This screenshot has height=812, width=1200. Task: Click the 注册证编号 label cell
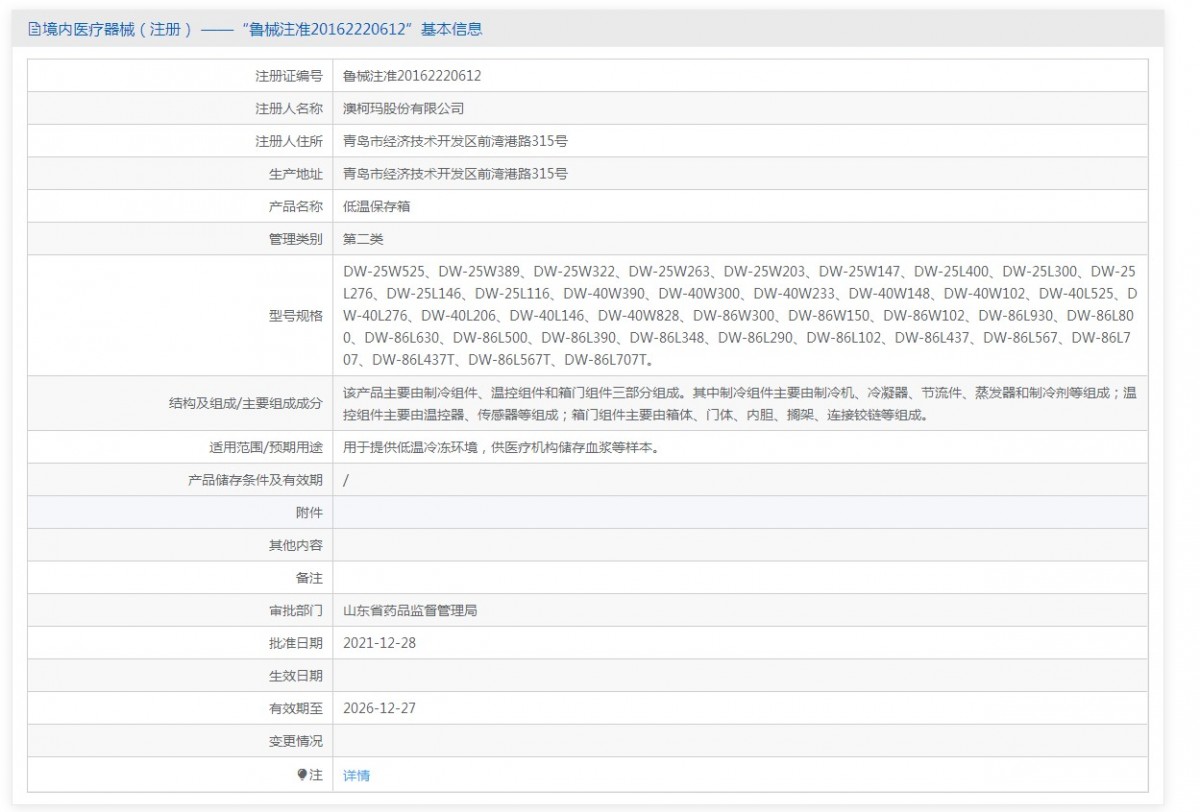pos(180,75)
